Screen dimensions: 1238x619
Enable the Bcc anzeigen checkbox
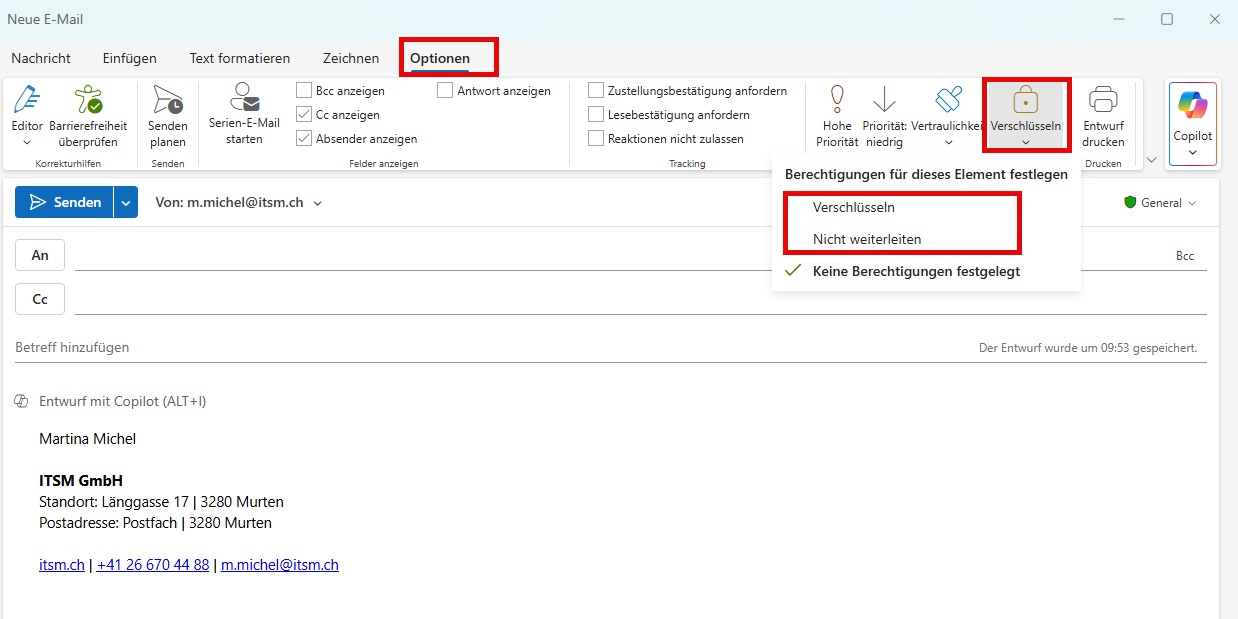(305, 91)
